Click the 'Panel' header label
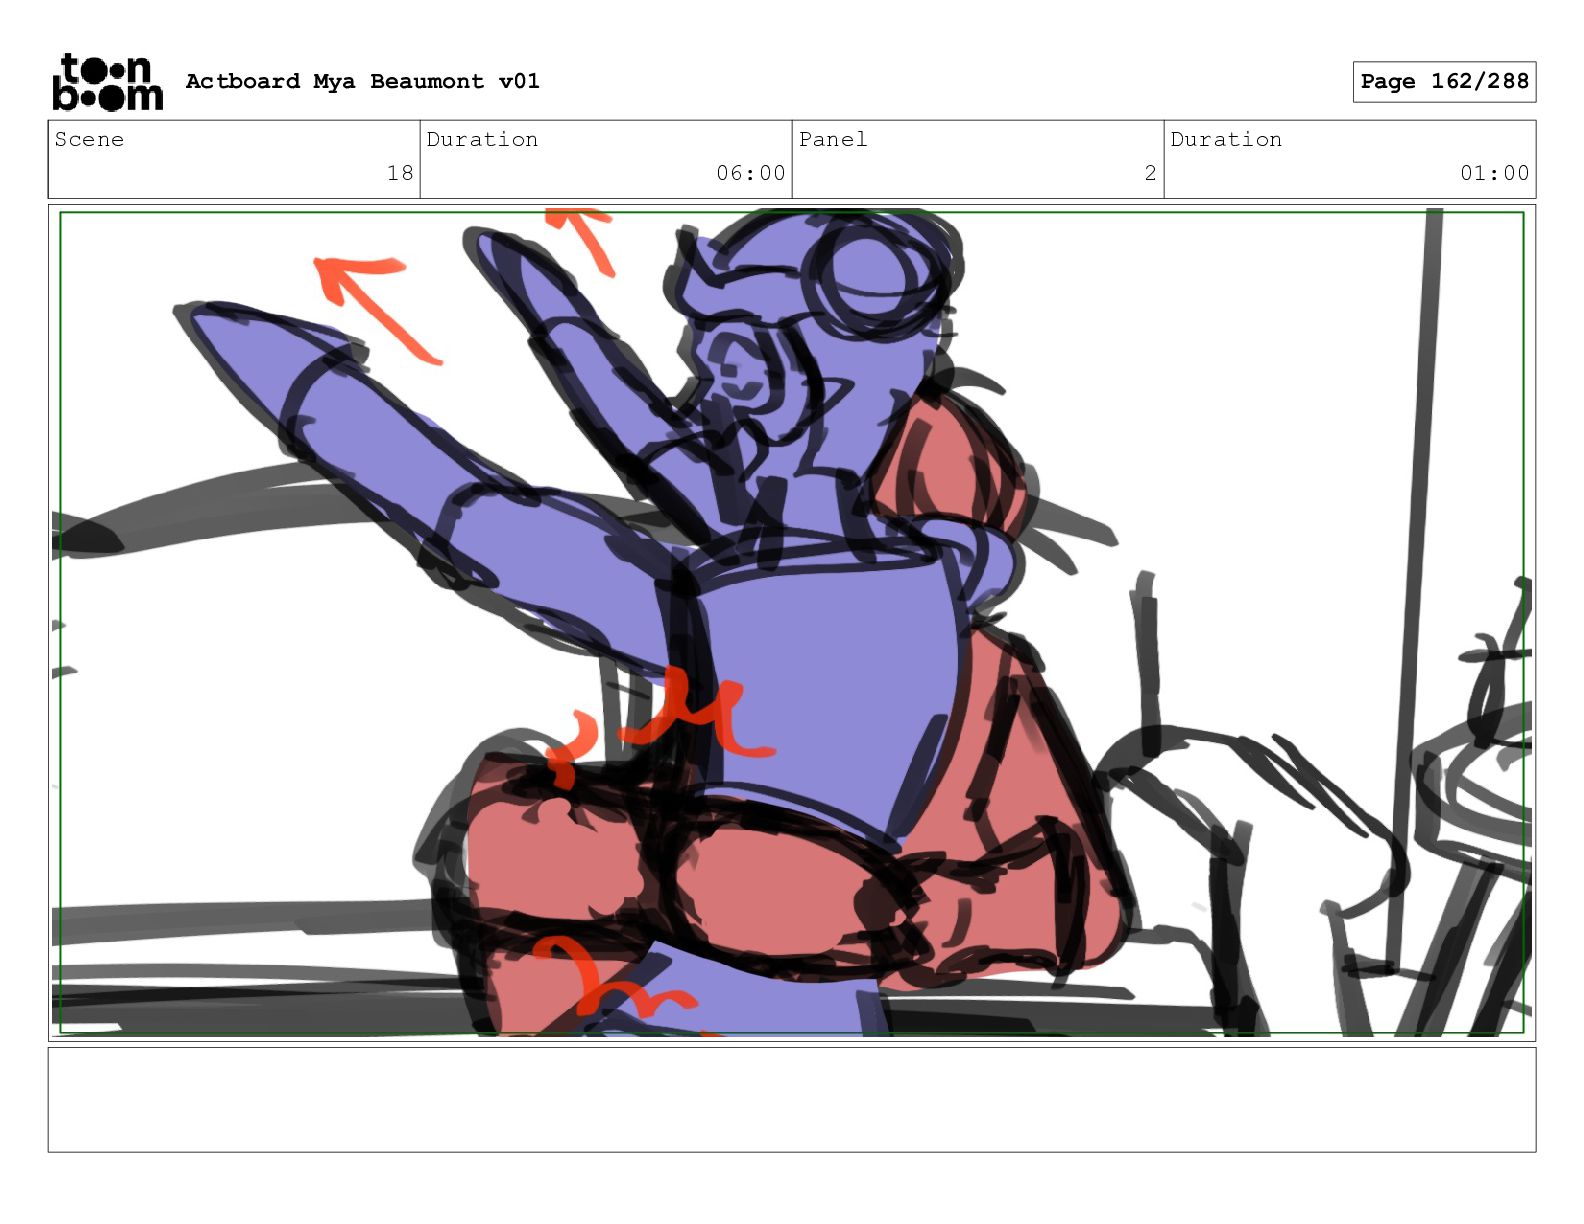 point(833,139)
